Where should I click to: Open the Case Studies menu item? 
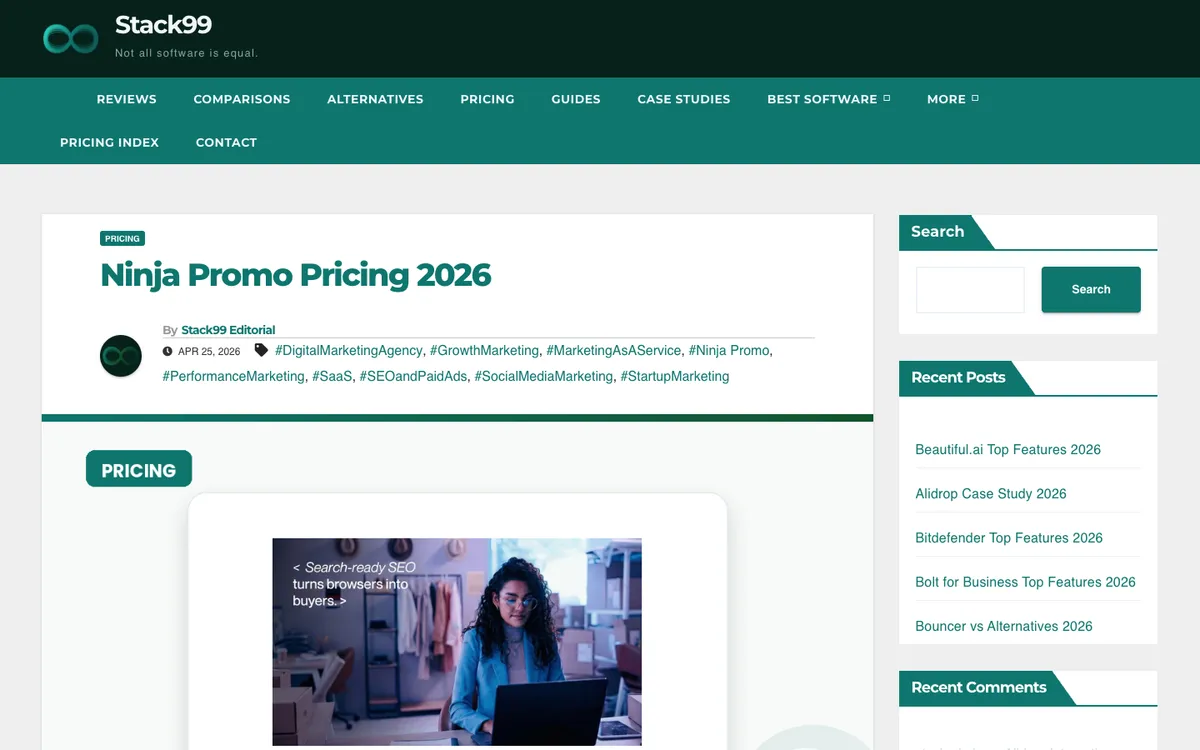[x=684, y=99]
